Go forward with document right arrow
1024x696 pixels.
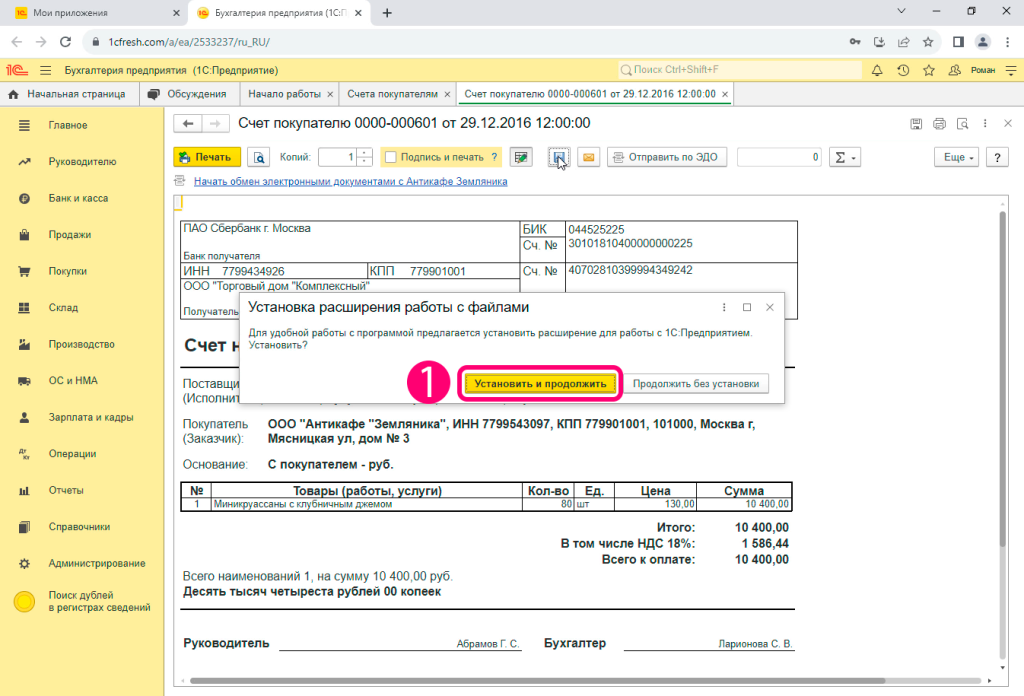coord(216,123)
